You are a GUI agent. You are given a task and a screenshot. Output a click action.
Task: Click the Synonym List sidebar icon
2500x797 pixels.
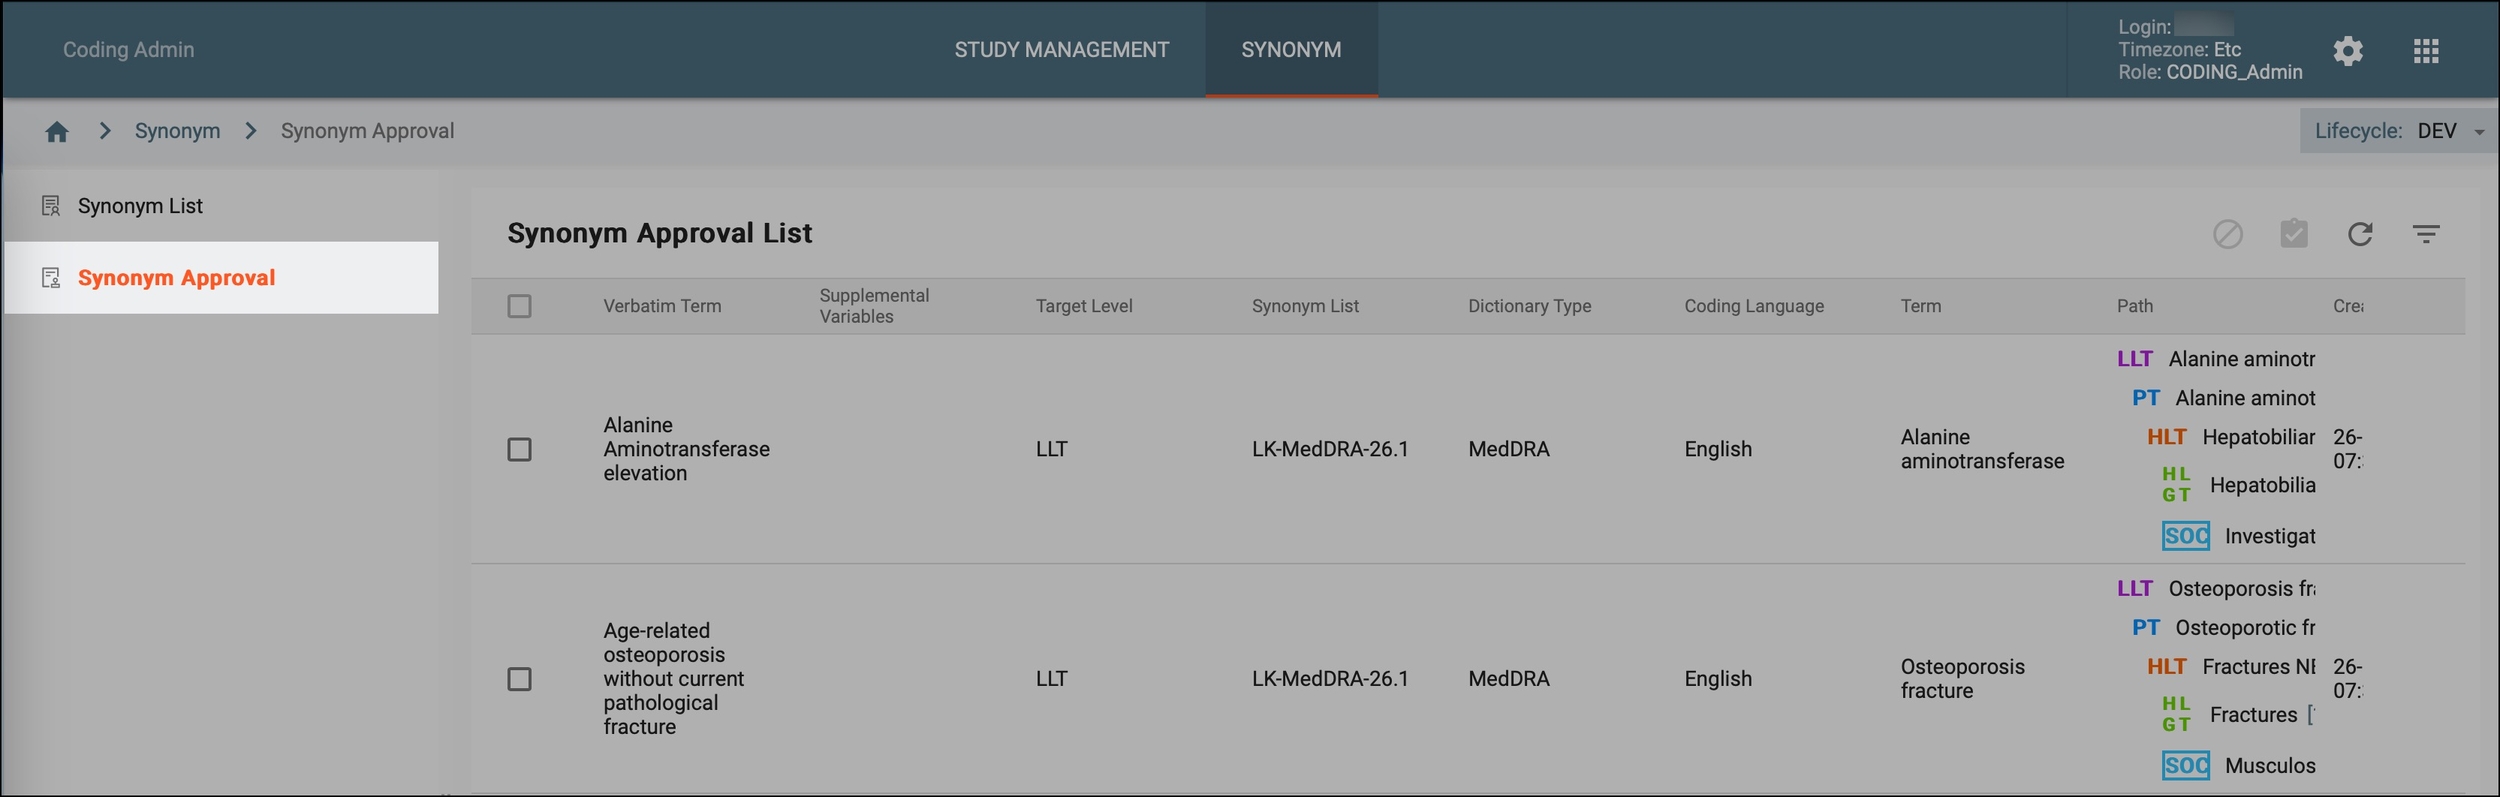coord(51,206)
